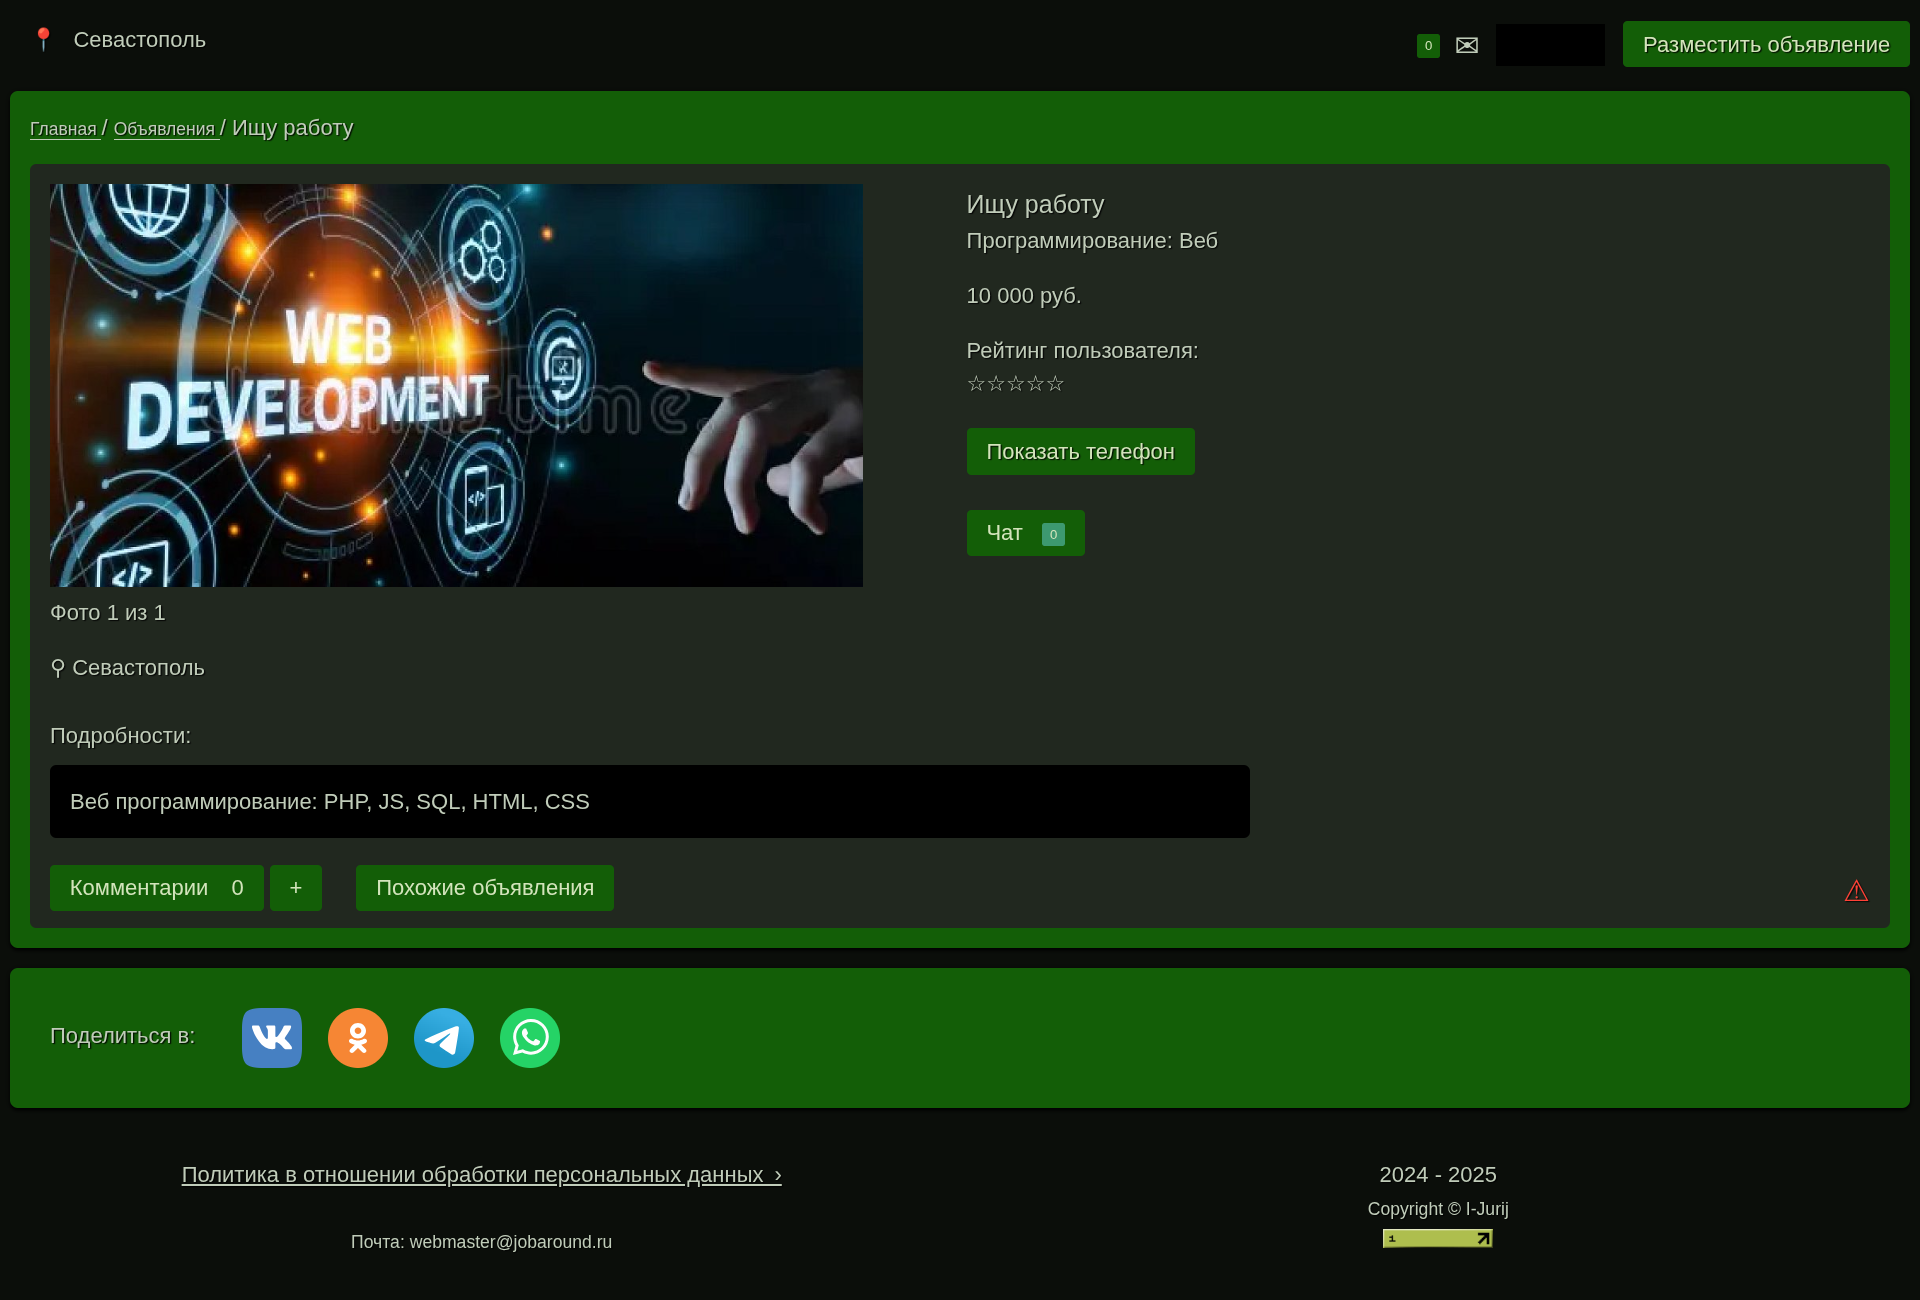Share the listing on Odnoklassniki

click(358, 1038)
